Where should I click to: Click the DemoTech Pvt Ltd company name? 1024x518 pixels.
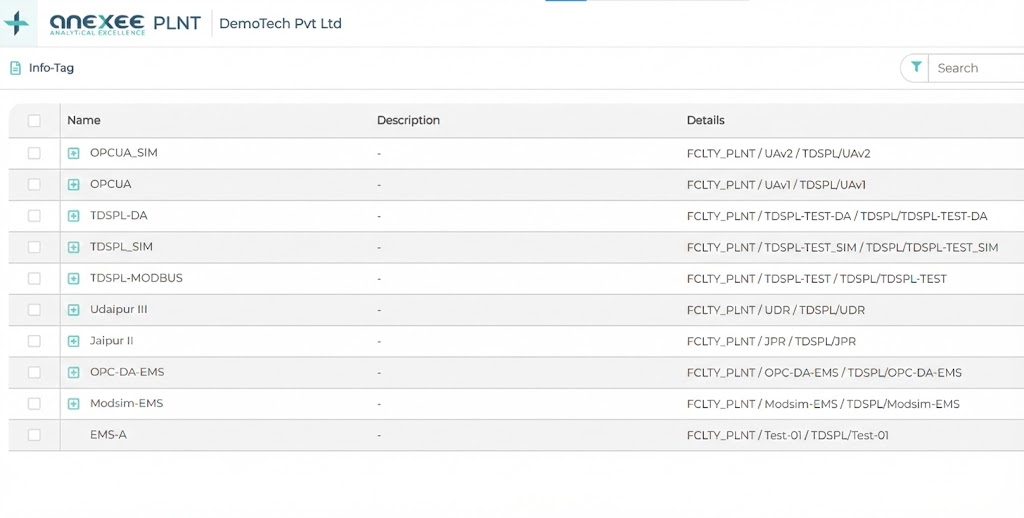click(280, 24)
